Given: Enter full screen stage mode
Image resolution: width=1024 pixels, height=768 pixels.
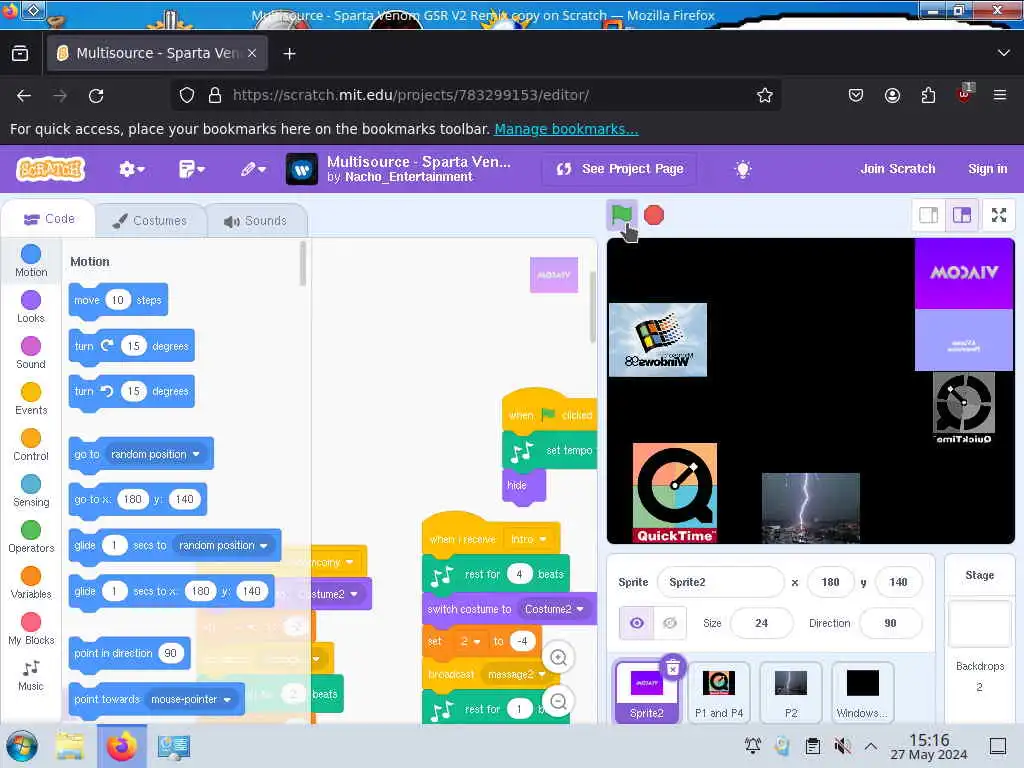Looking at the screenshot, I should (x=999, y=215).
